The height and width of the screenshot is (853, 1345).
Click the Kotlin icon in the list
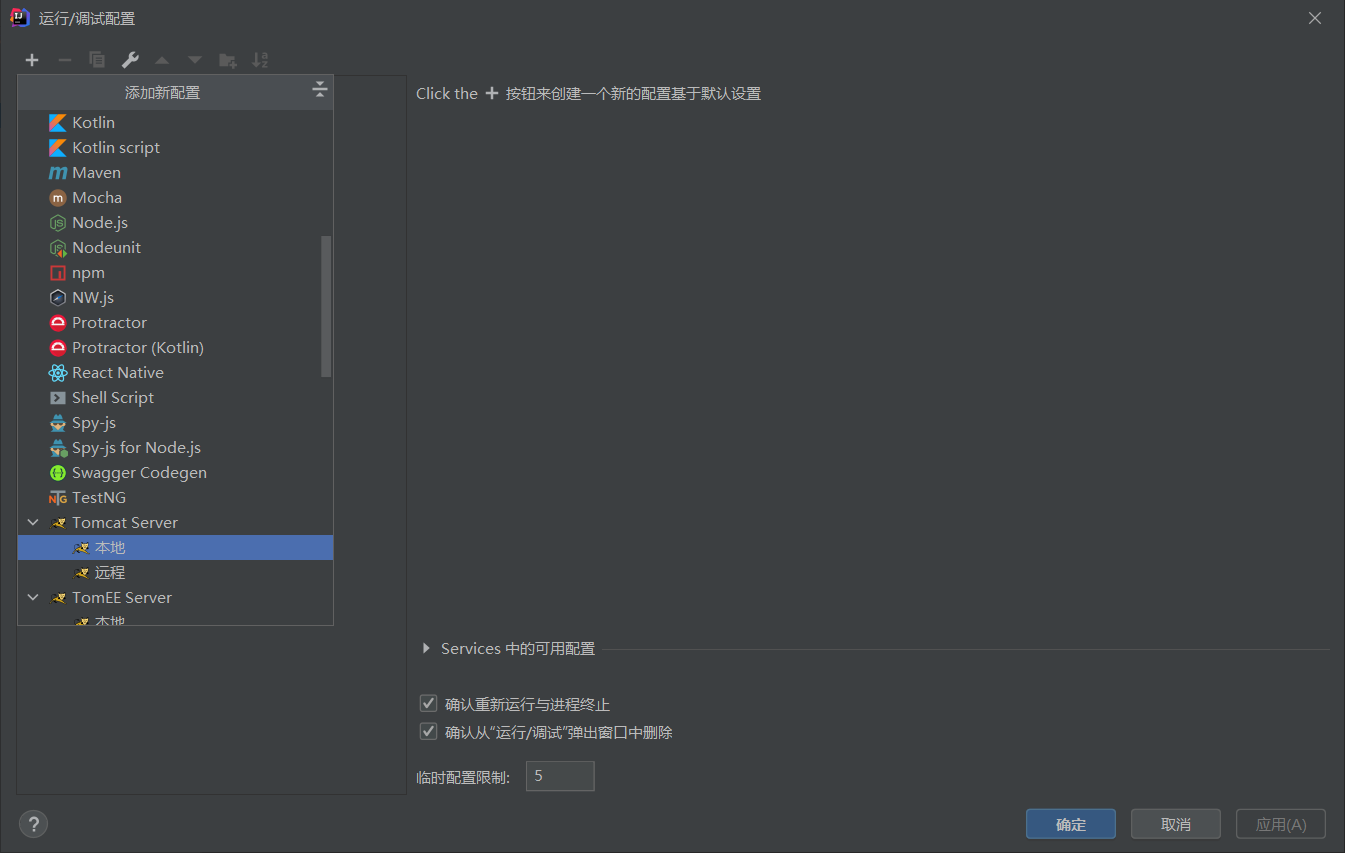[58, 122]
